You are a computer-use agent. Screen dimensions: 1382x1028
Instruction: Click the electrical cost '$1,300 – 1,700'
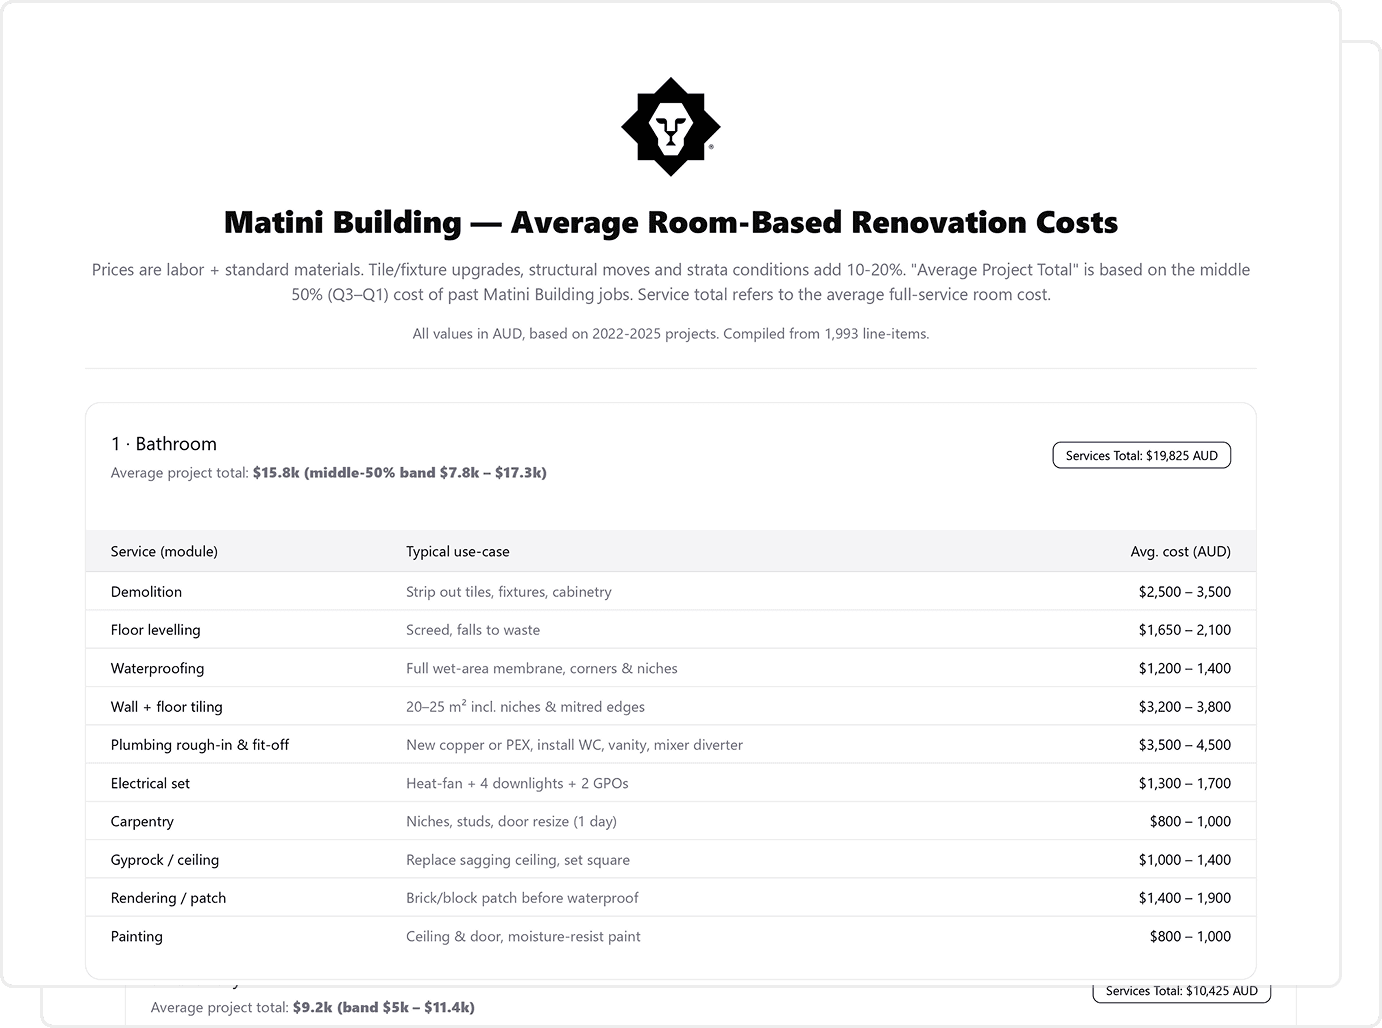click(x=1185, y=783)
